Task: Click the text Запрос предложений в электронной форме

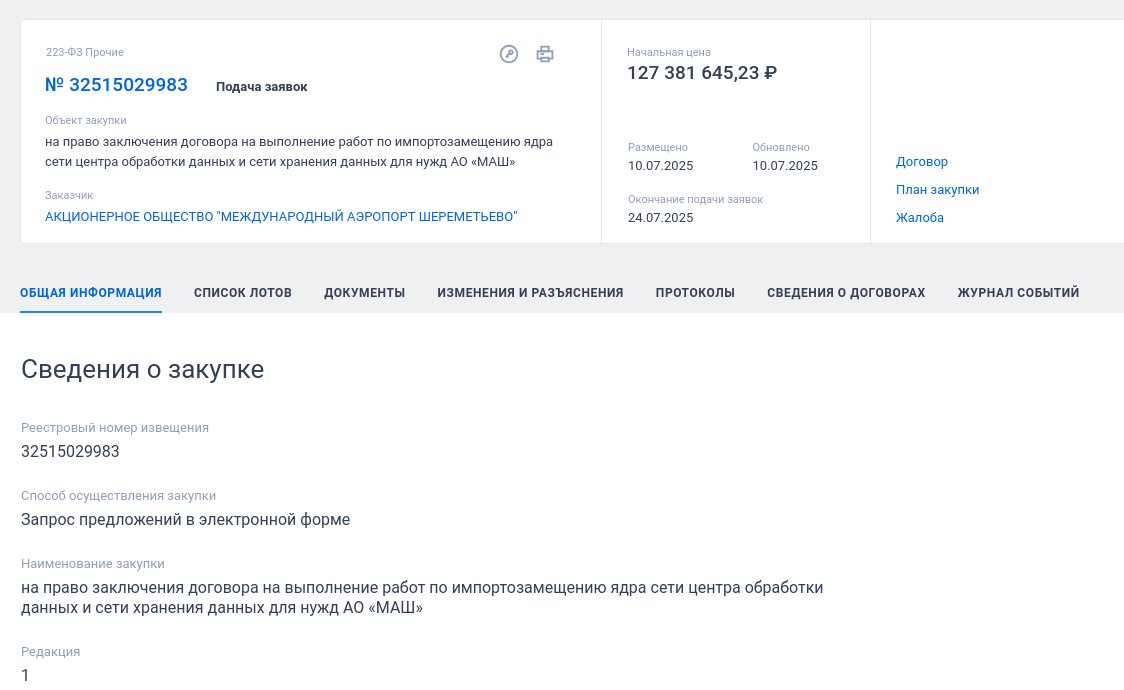Action: pyautogui.click(x=186, y=519)
